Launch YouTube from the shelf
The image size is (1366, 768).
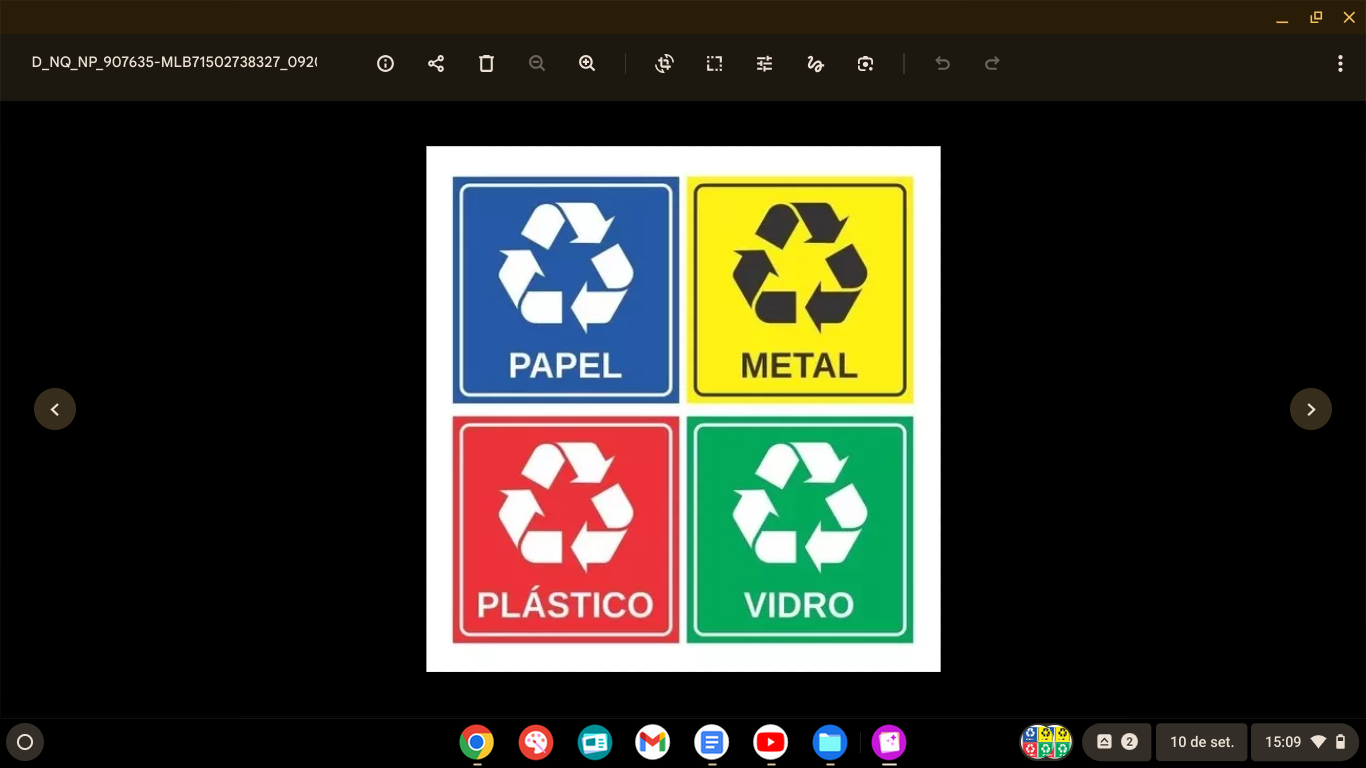click(x=770, y=742)
